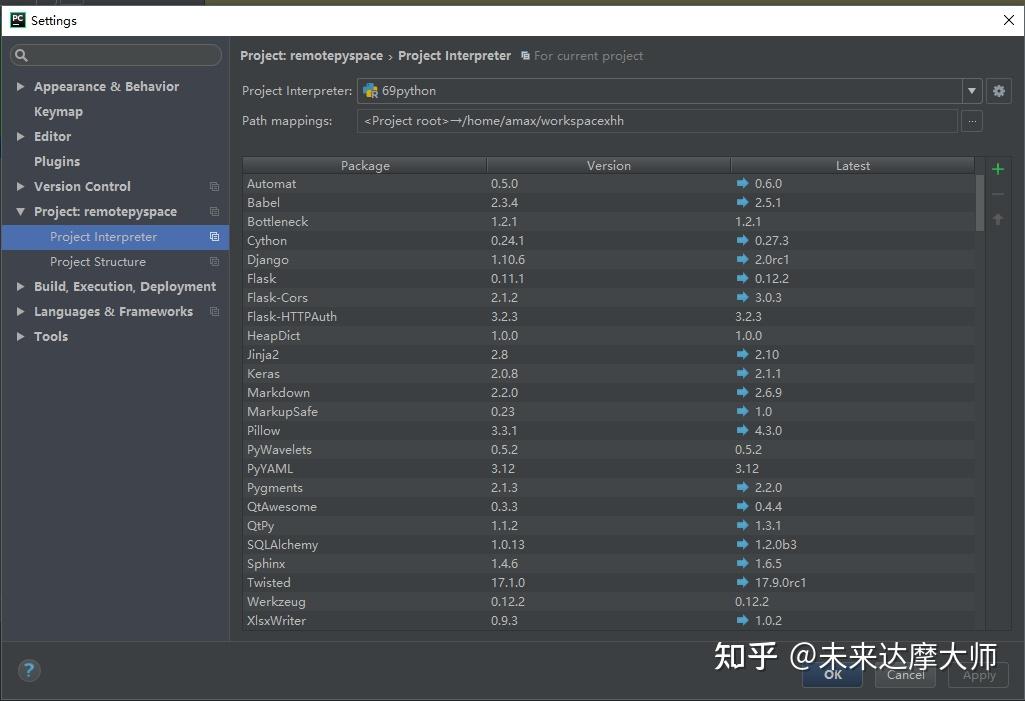Close the Settings dialog
The height and width of the screenshot is (701, 1025).
click(x=1009, y=20)
